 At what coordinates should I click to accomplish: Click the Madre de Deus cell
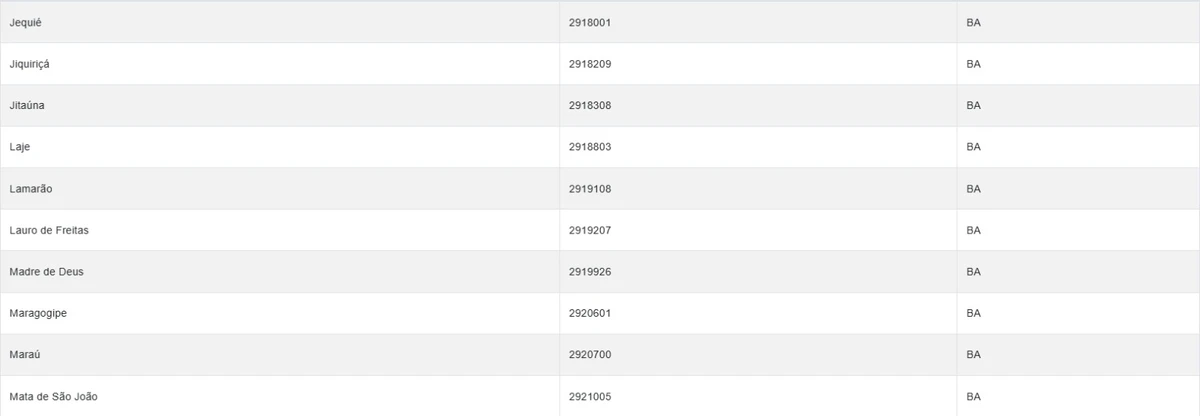[x=45, y=272]
